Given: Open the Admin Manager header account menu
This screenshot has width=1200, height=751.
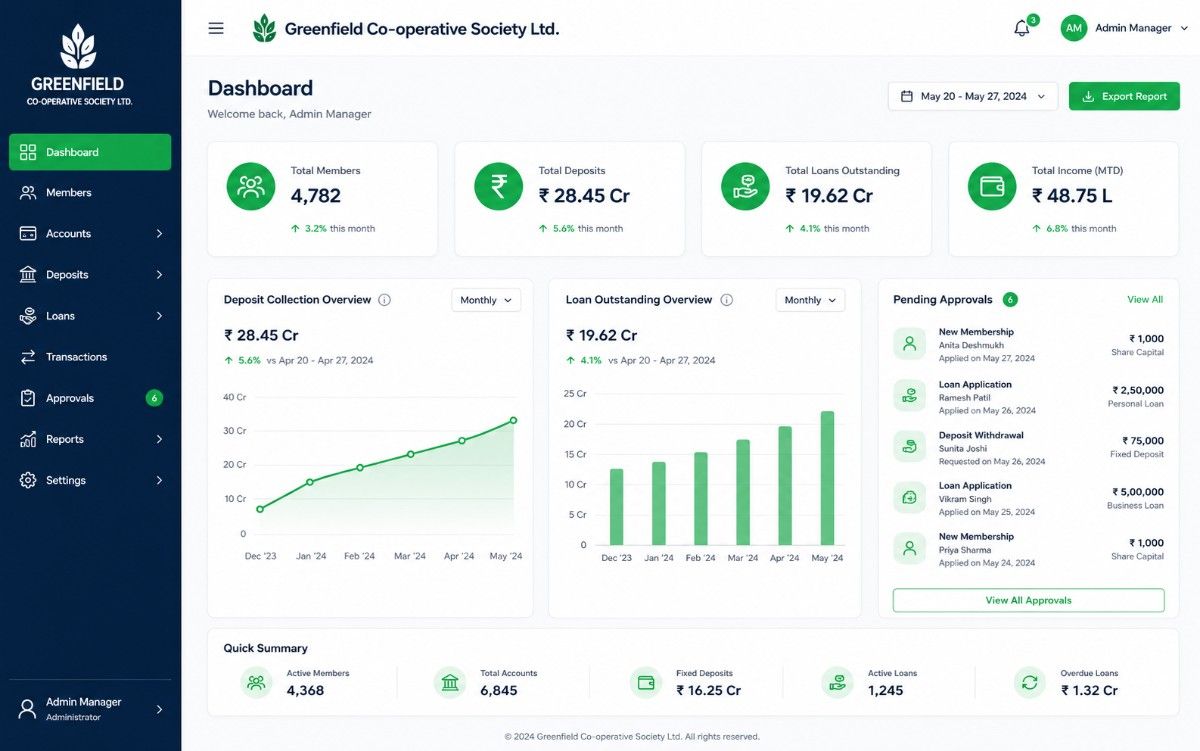Looking at the screenshot, I should 1125,28.
